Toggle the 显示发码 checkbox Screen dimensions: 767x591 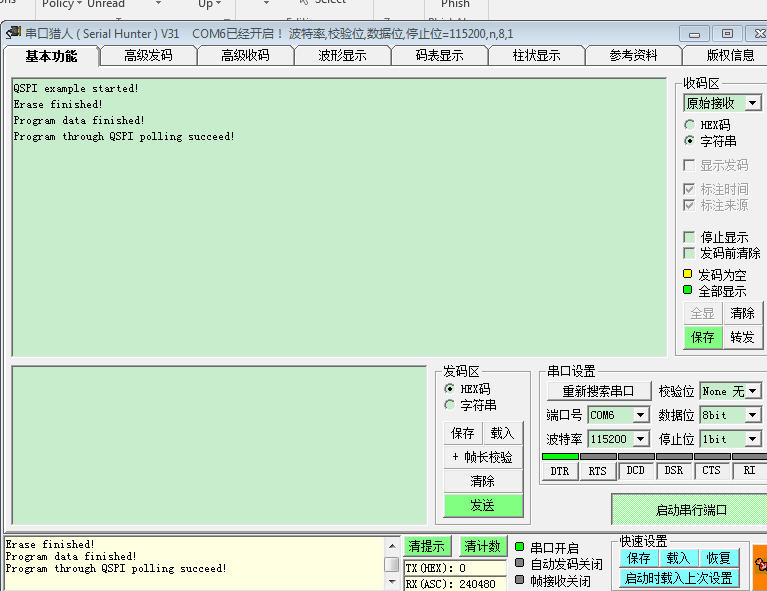(x=689, y=165)
